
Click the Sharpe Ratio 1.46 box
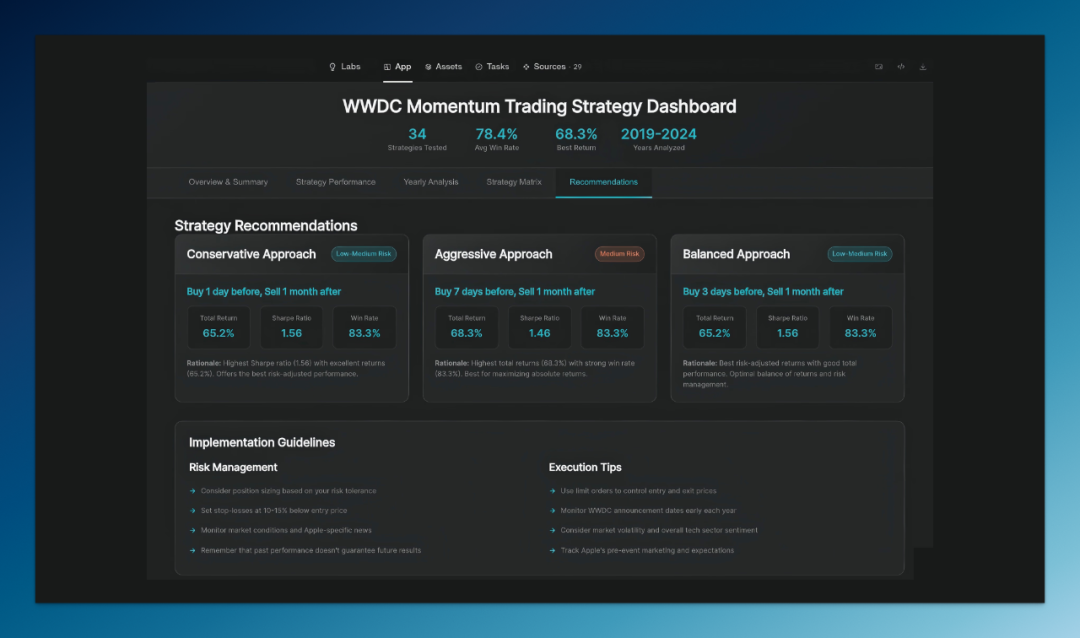(x=539, y=327)
